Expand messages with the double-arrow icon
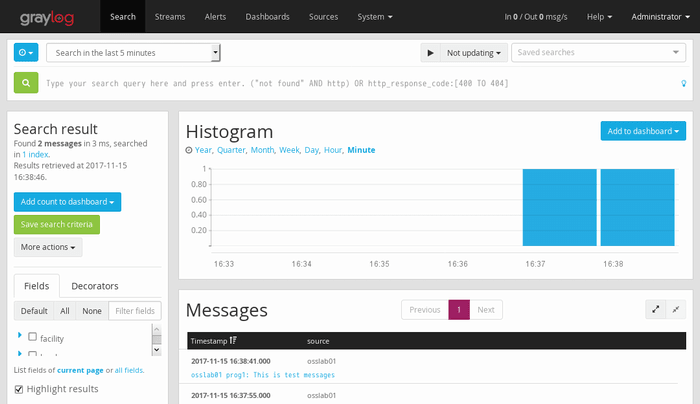The height and width of the screenshot is (404, 700). click(656, 310)
